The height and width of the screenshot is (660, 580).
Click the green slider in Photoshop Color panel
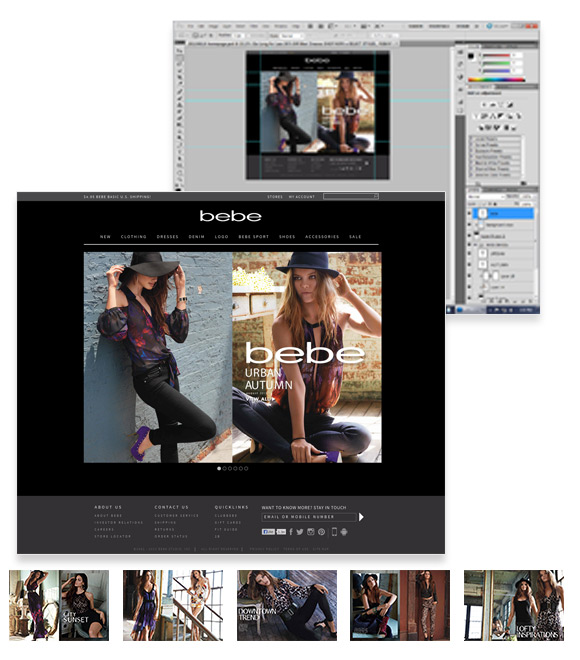[x=497, y=63]
